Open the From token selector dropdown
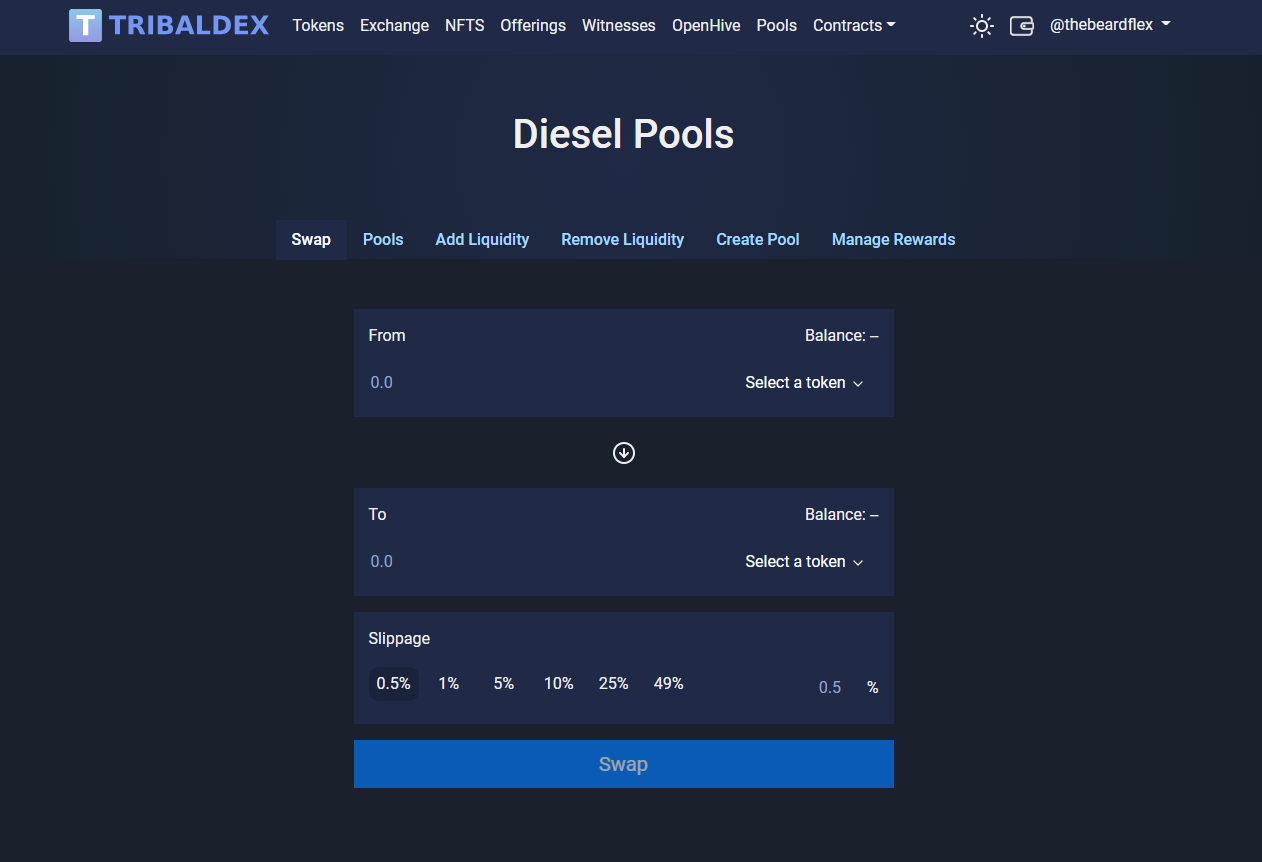 [804, 383]
